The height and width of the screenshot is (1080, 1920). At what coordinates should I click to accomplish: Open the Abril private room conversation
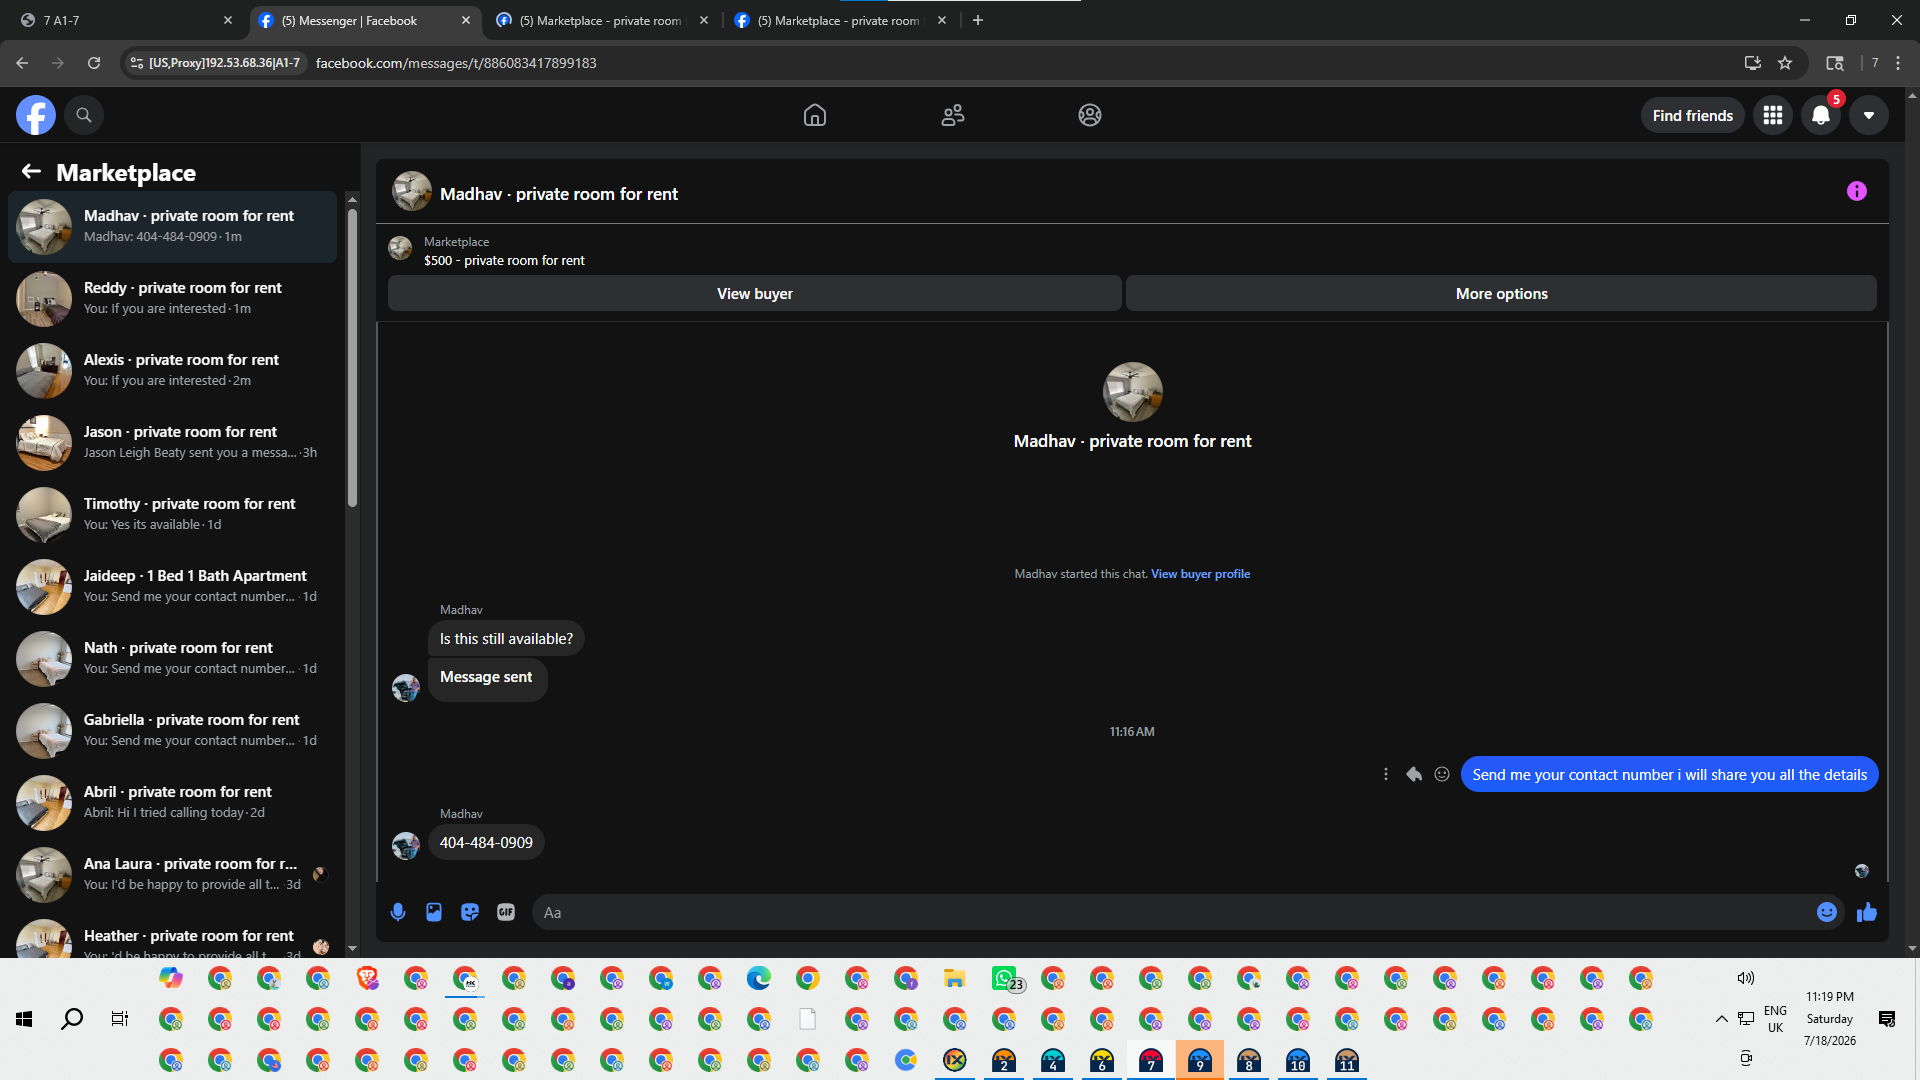click(x=173, y=803)
